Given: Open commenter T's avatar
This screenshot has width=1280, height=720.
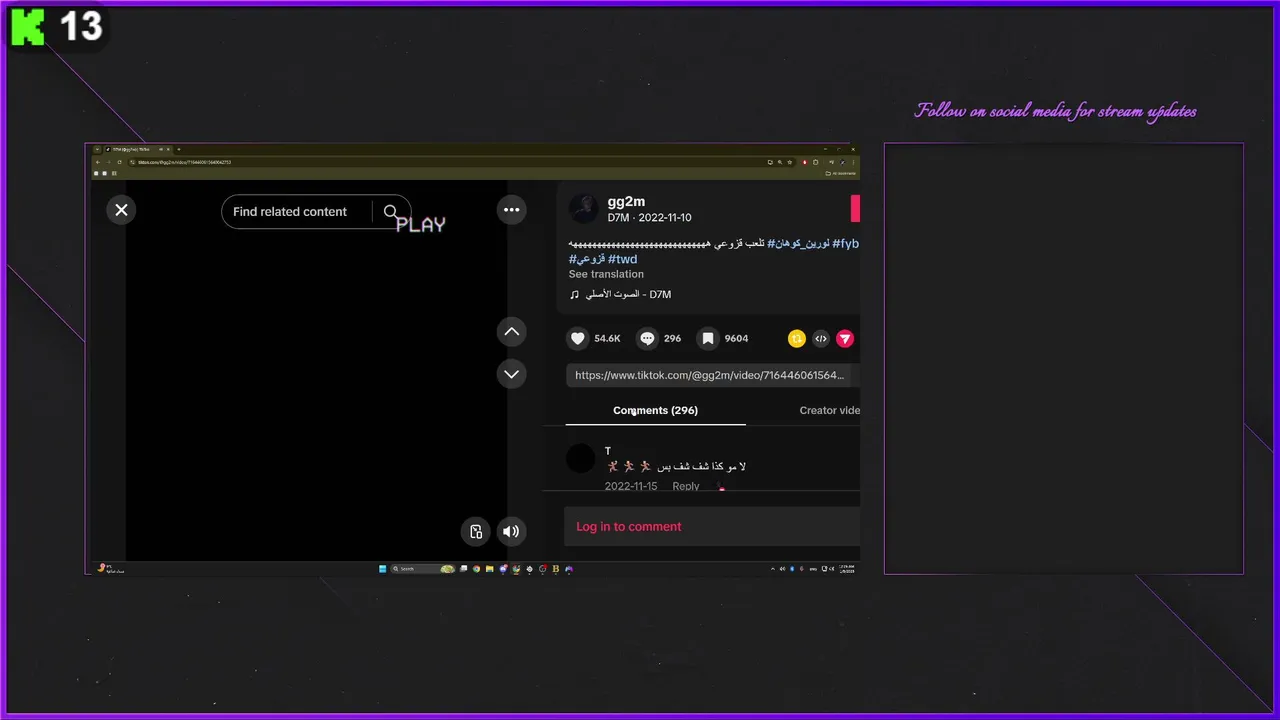Looking at the screenshot, I should (x=581, y=459).
